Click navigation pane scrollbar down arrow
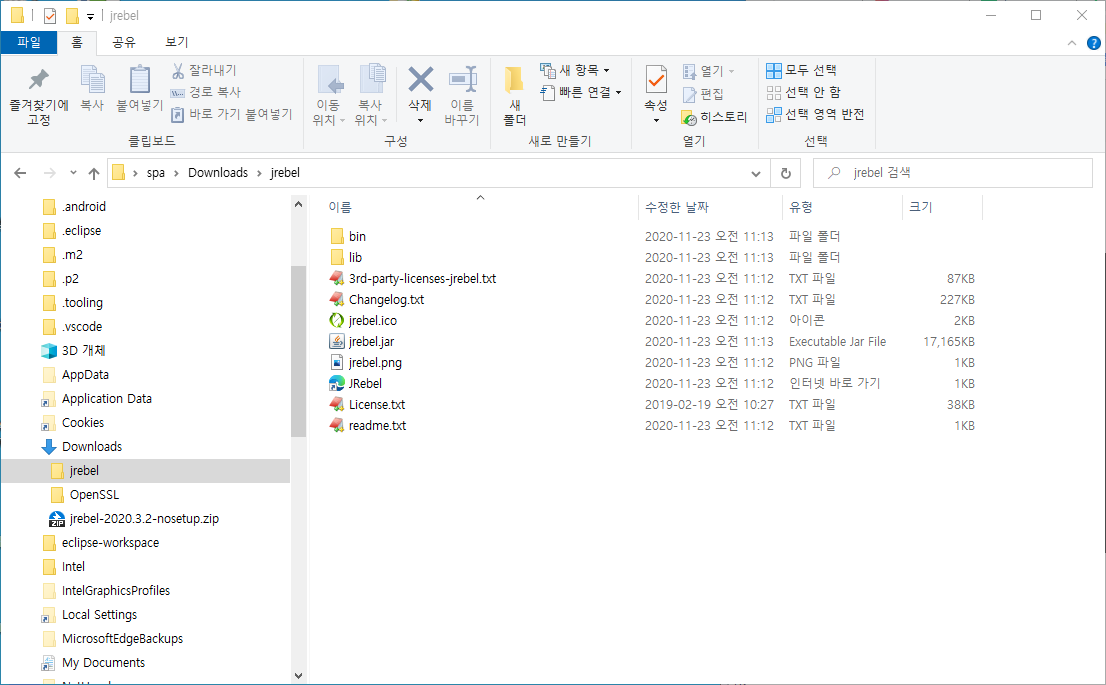Viewport: 1106px width, 685px height. [298, 675]
